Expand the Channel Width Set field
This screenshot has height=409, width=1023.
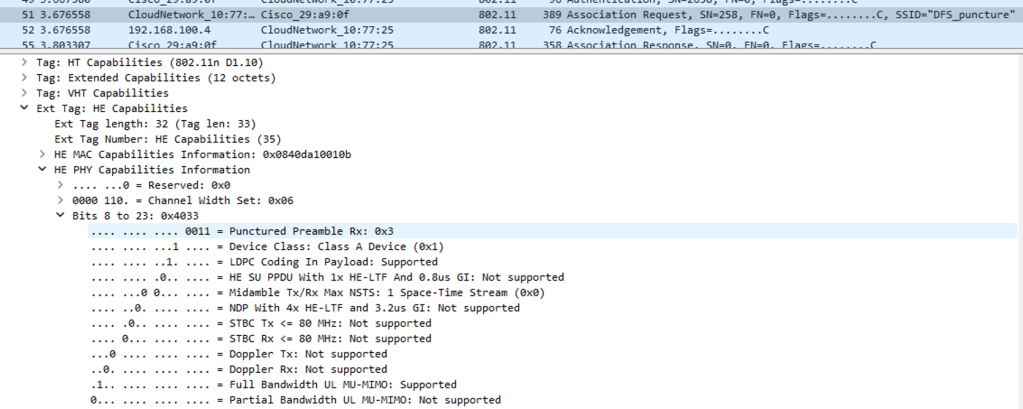pos(60,200)
